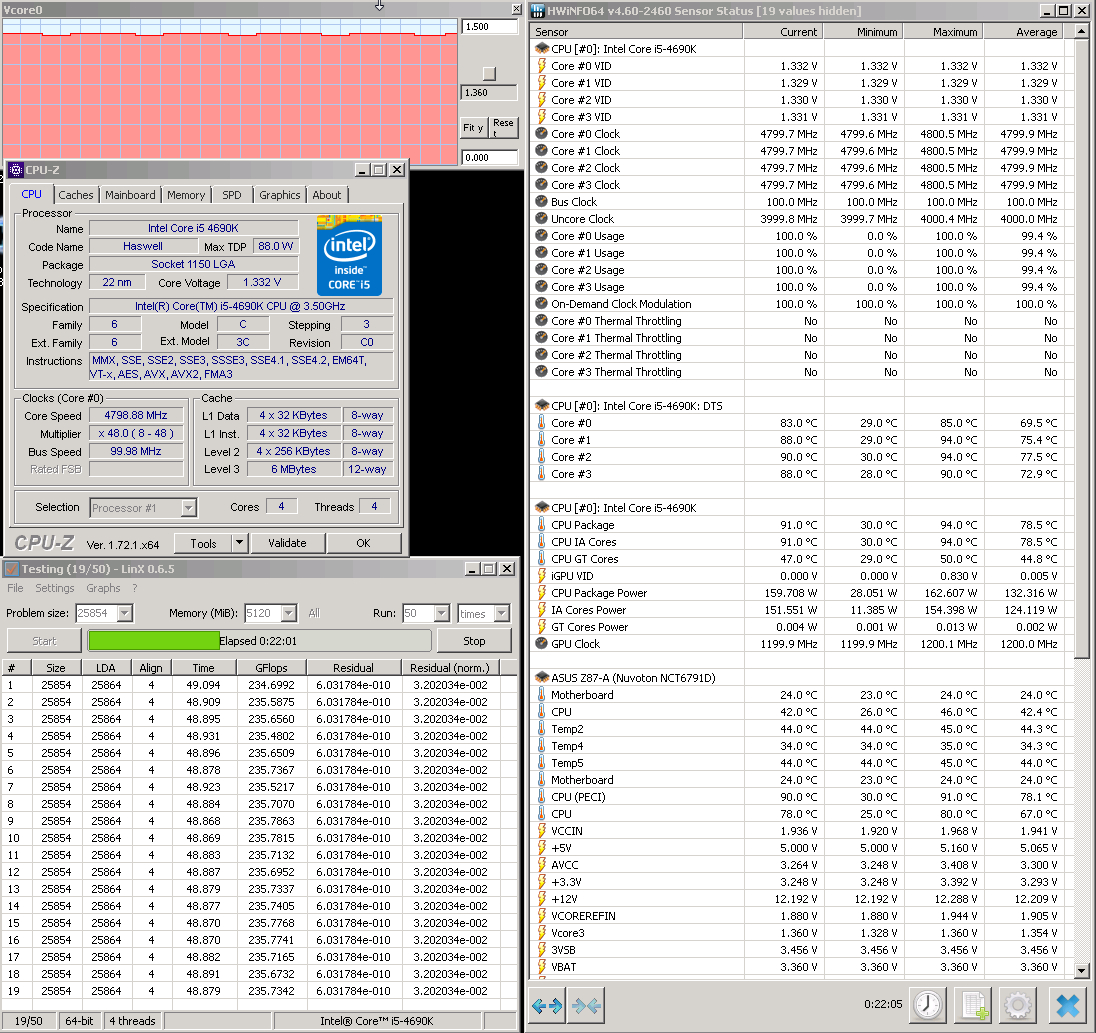
Task: Click the icon beside Core #0 Usage
Action: (x=542, y=236)
